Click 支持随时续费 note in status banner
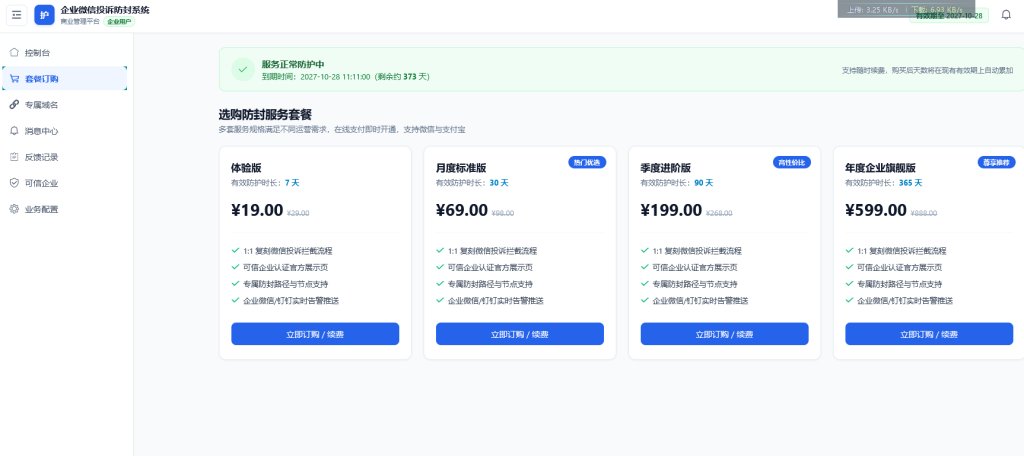 (x=927, y=69)
